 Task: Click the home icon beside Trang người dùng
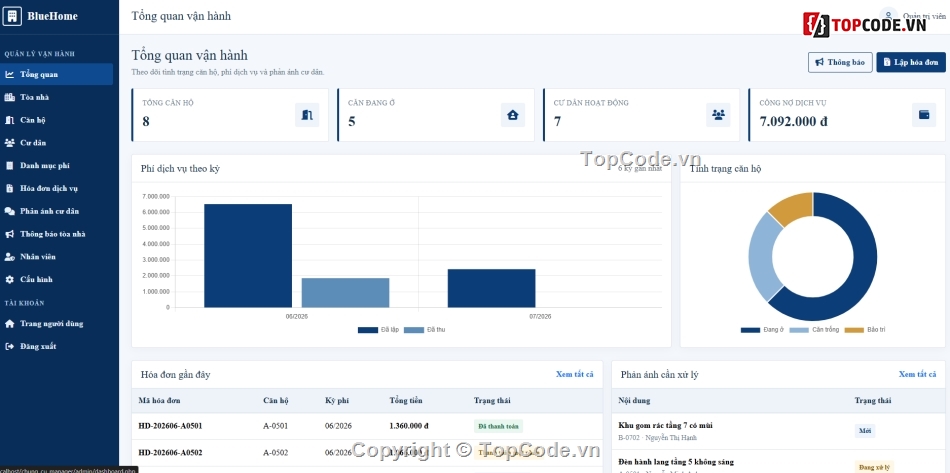(x=9, y=323)
